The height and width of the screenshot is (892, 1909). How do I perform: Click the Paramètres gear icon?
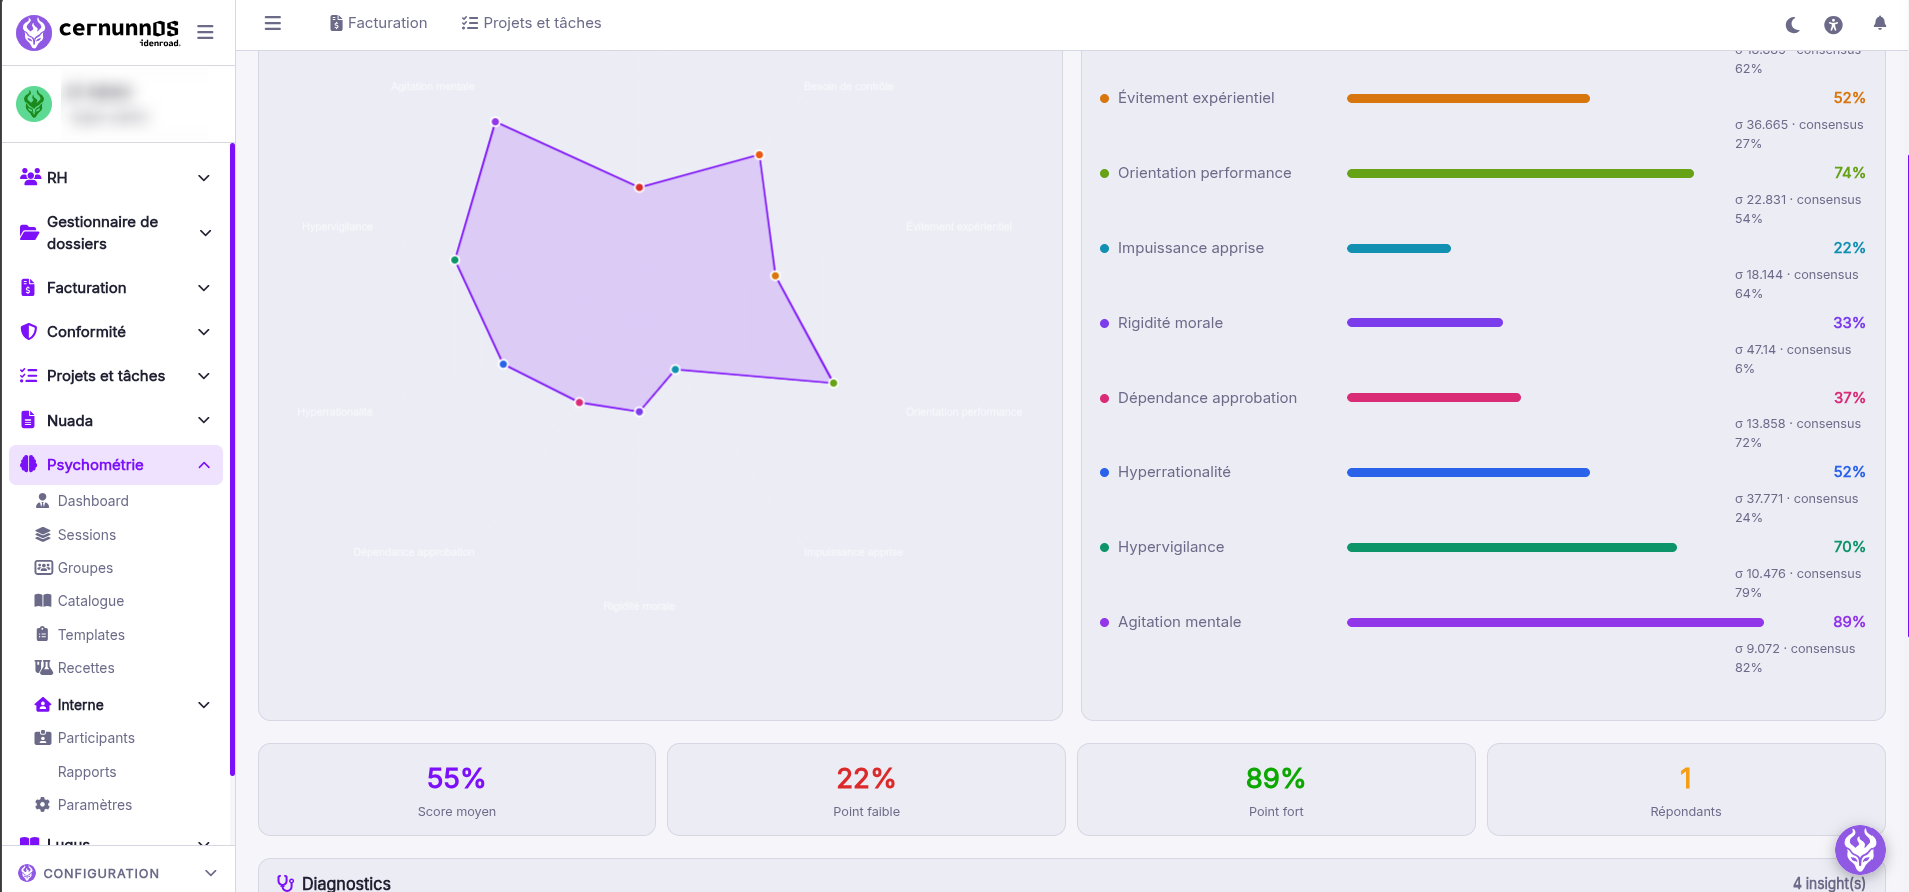point(43,805)
